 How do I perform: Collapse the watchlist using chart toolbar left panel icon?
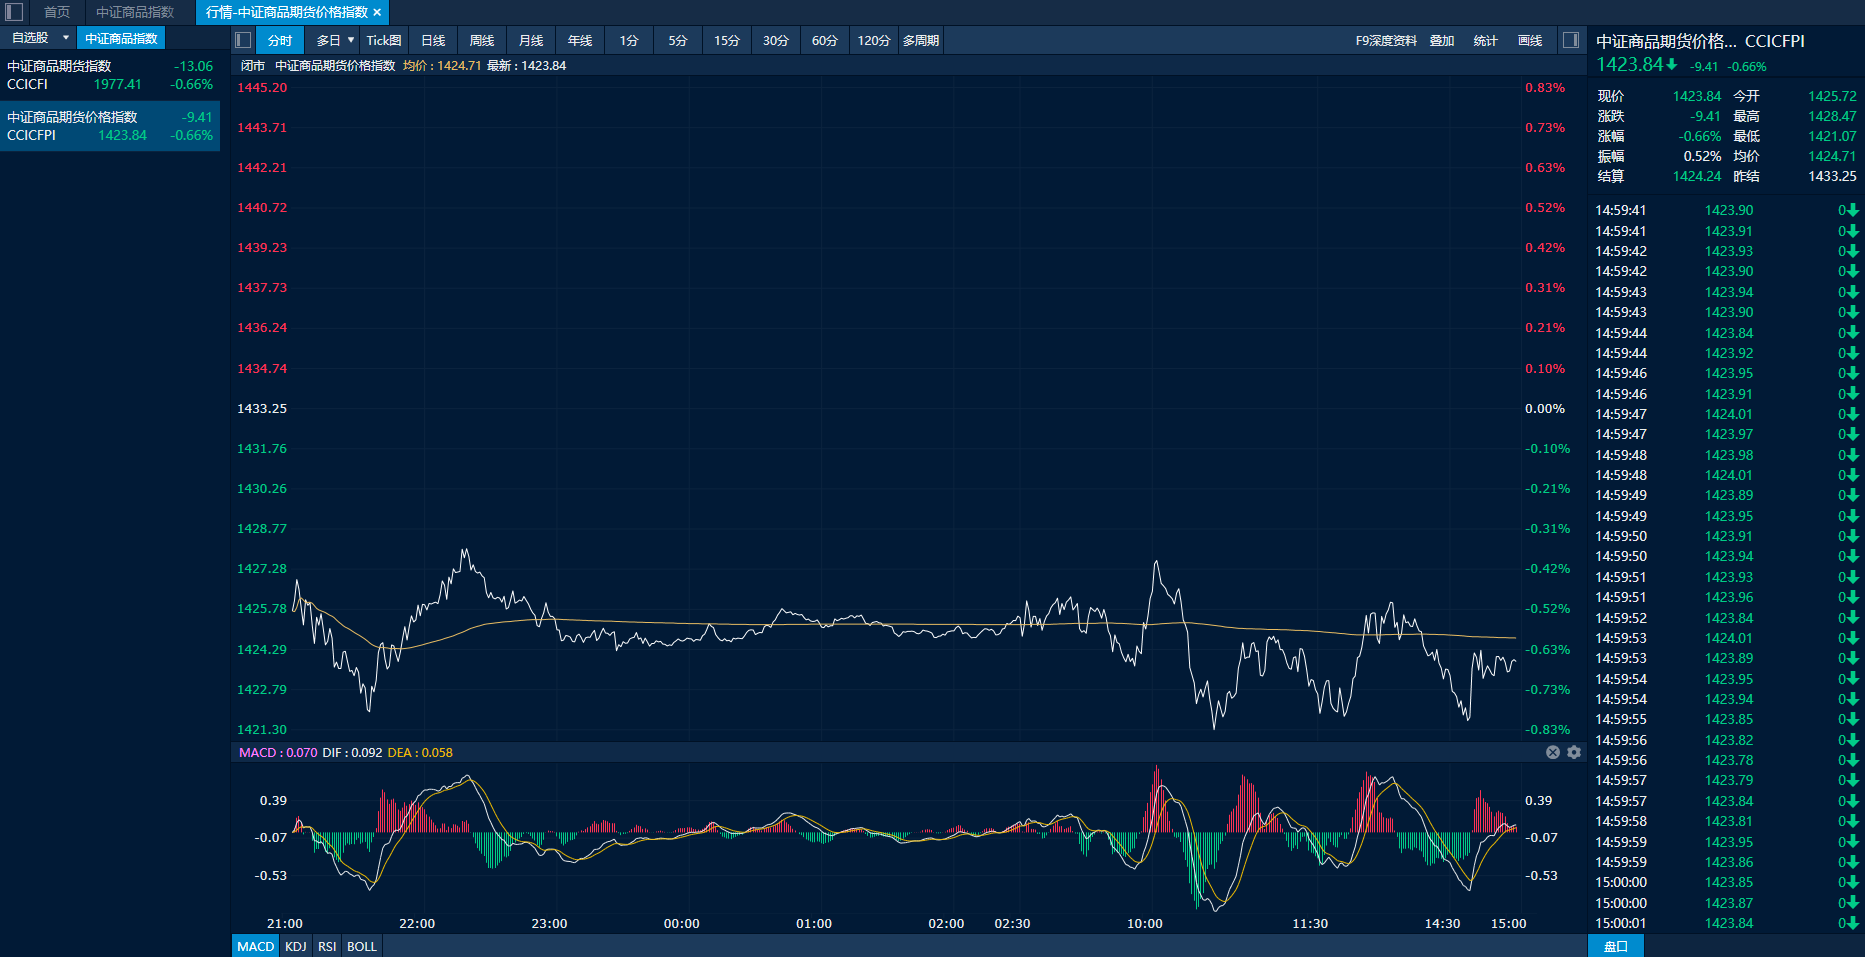point(243,40)
